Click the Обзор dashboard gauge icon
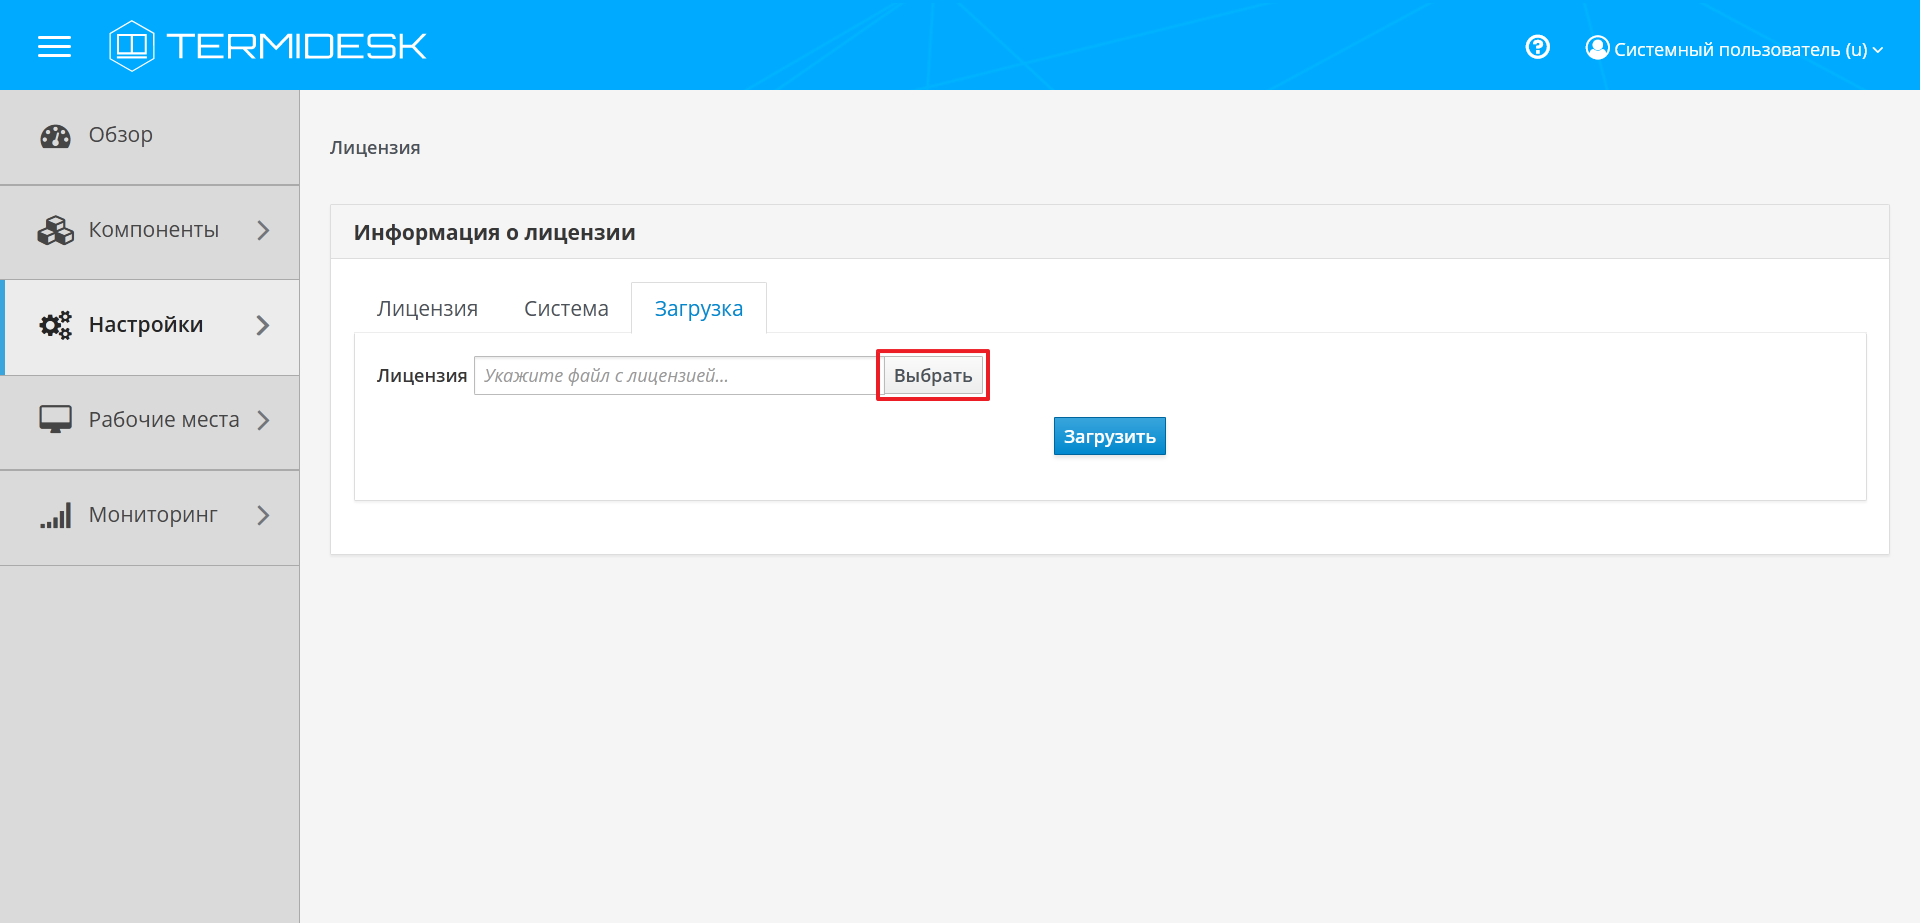This screenshot has height=923, width=1920. point(55,136)
